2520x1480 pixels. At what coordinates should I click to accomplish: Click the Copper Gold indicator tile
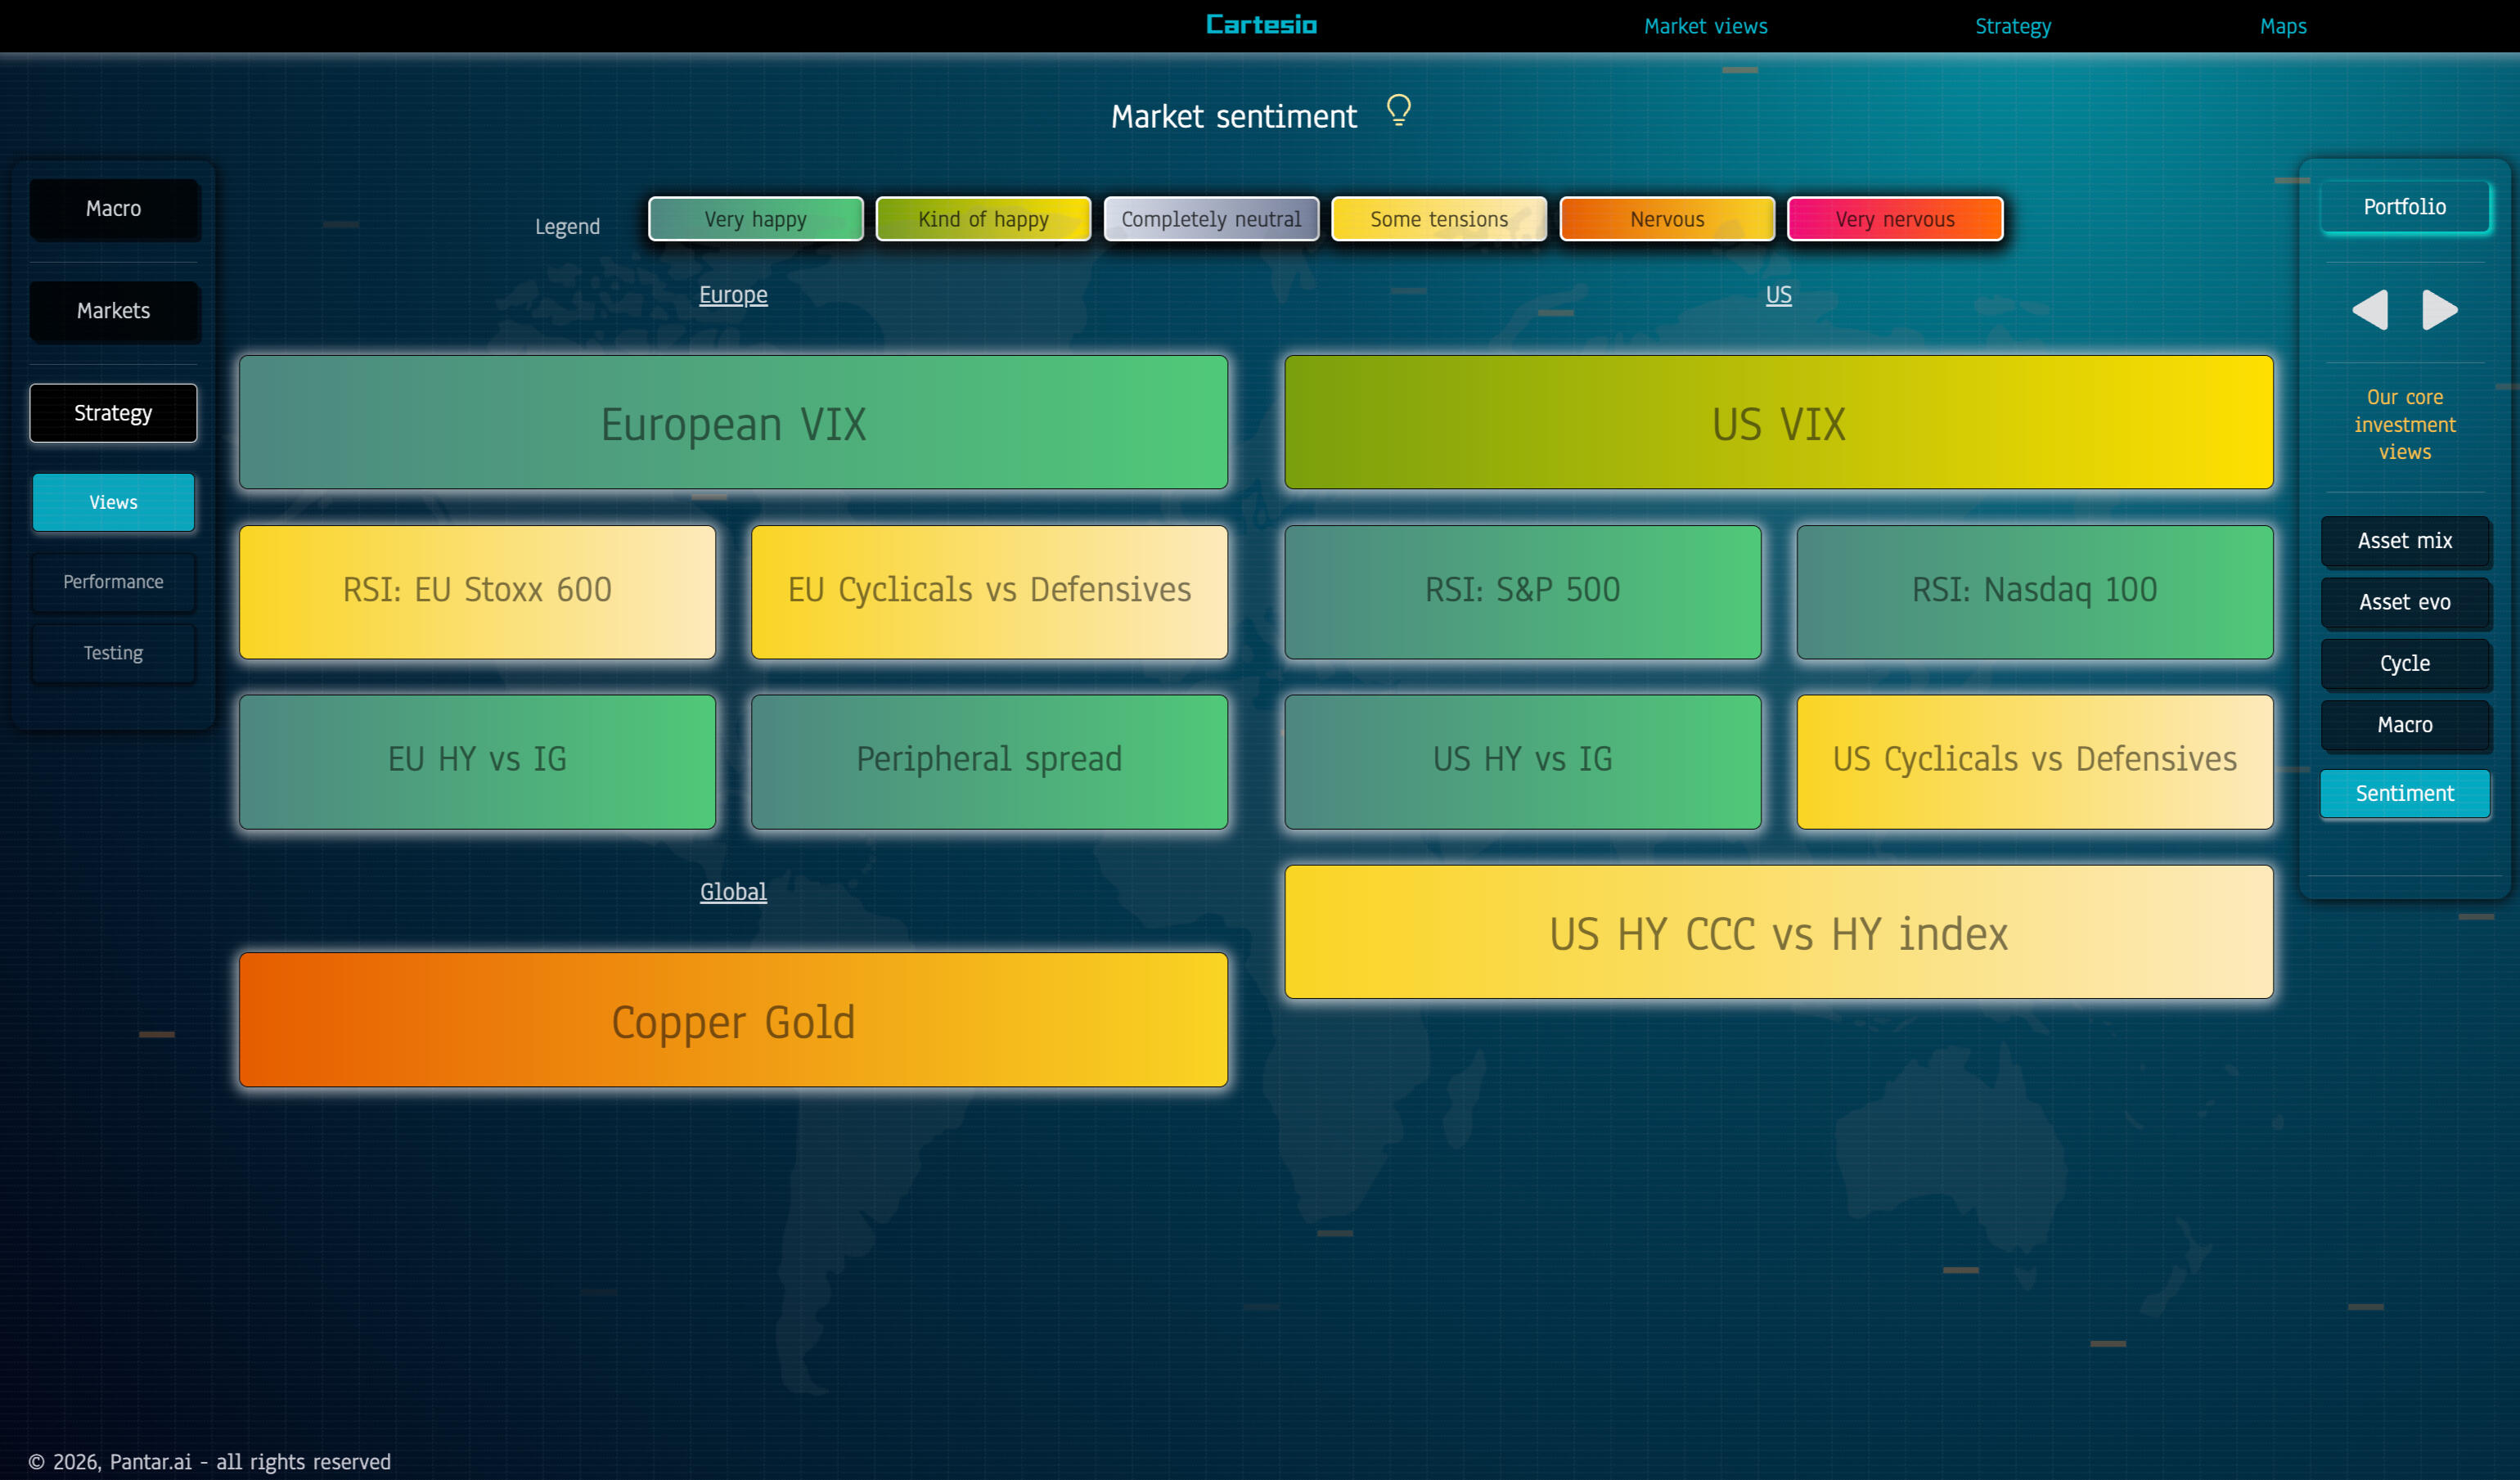tap(733, 1021)
